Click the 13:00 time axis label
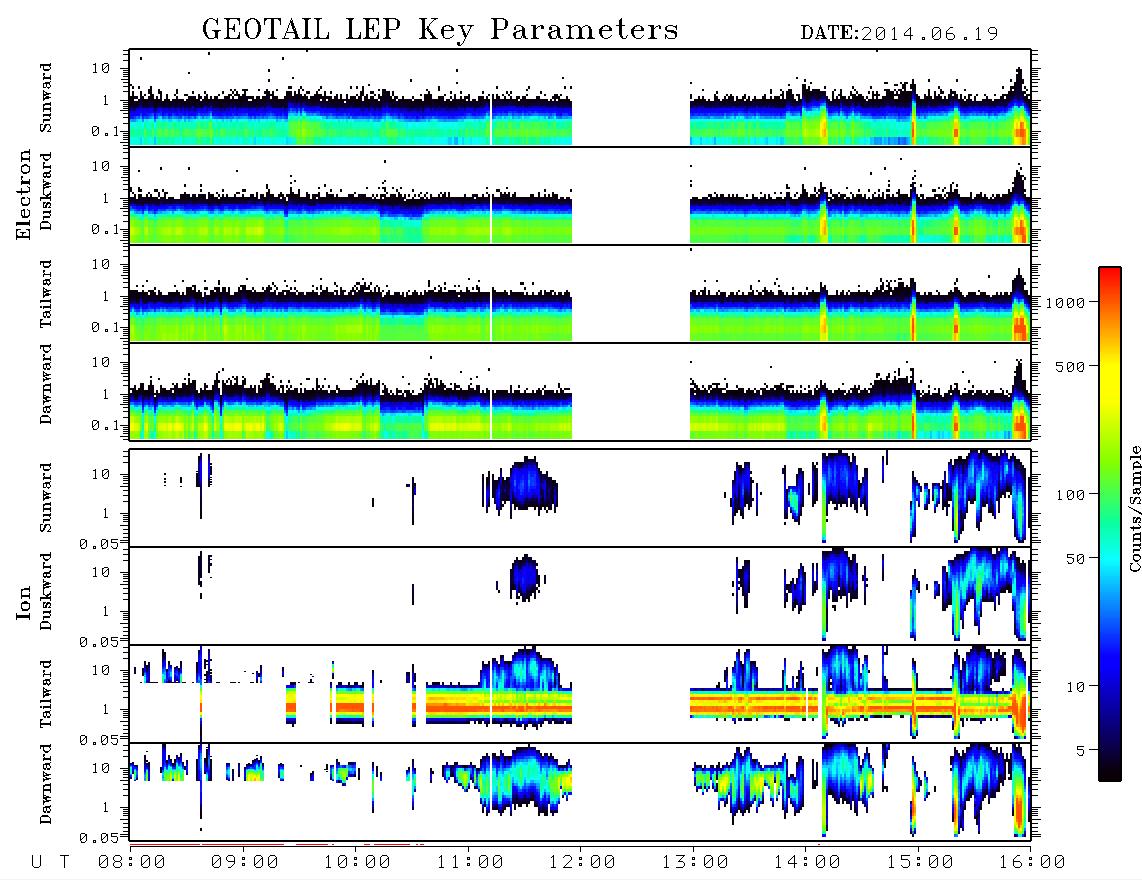1142x880 pixels. point(695,863)
